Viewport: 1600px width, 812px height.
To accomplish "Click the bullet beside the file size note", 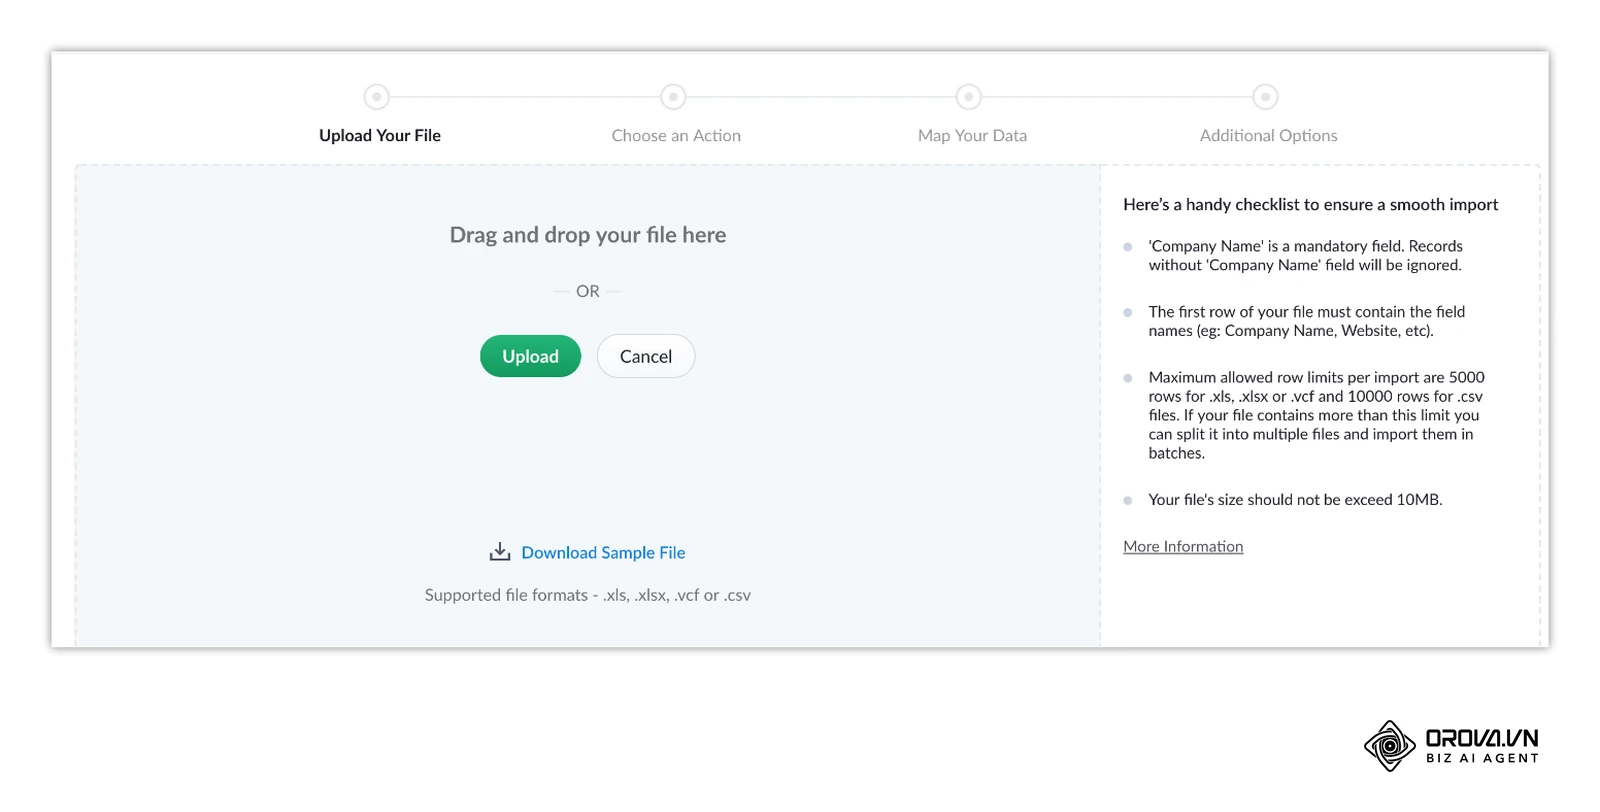I will click(1128, 500).
